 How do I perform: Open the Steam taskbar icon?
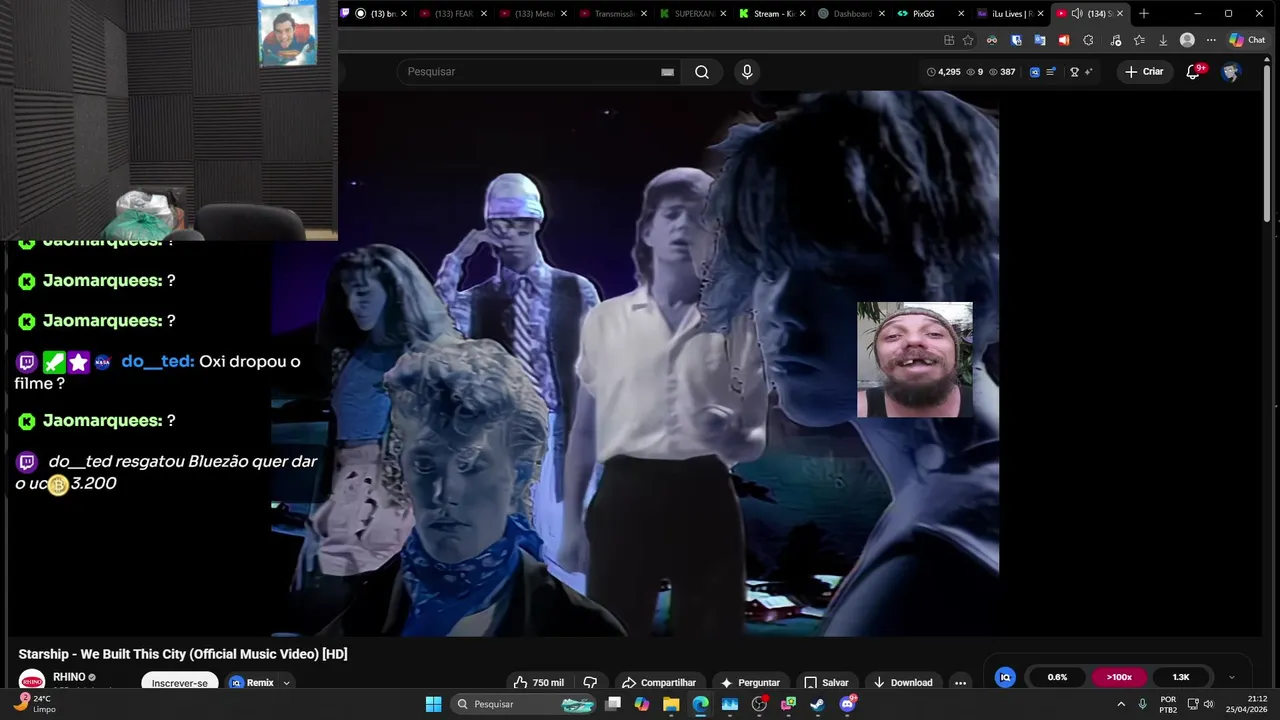(817, 704)
